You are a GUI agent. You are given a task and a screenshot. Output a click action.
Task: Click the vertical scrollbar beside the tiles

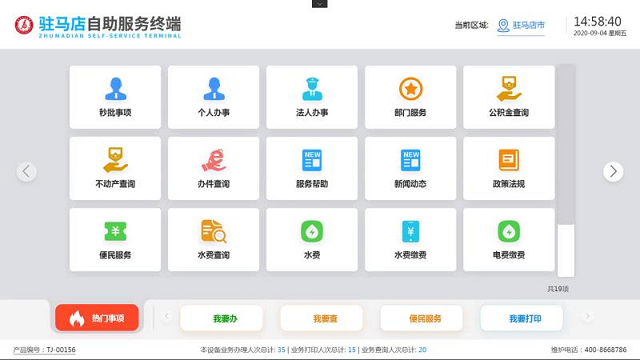[566, 171]
